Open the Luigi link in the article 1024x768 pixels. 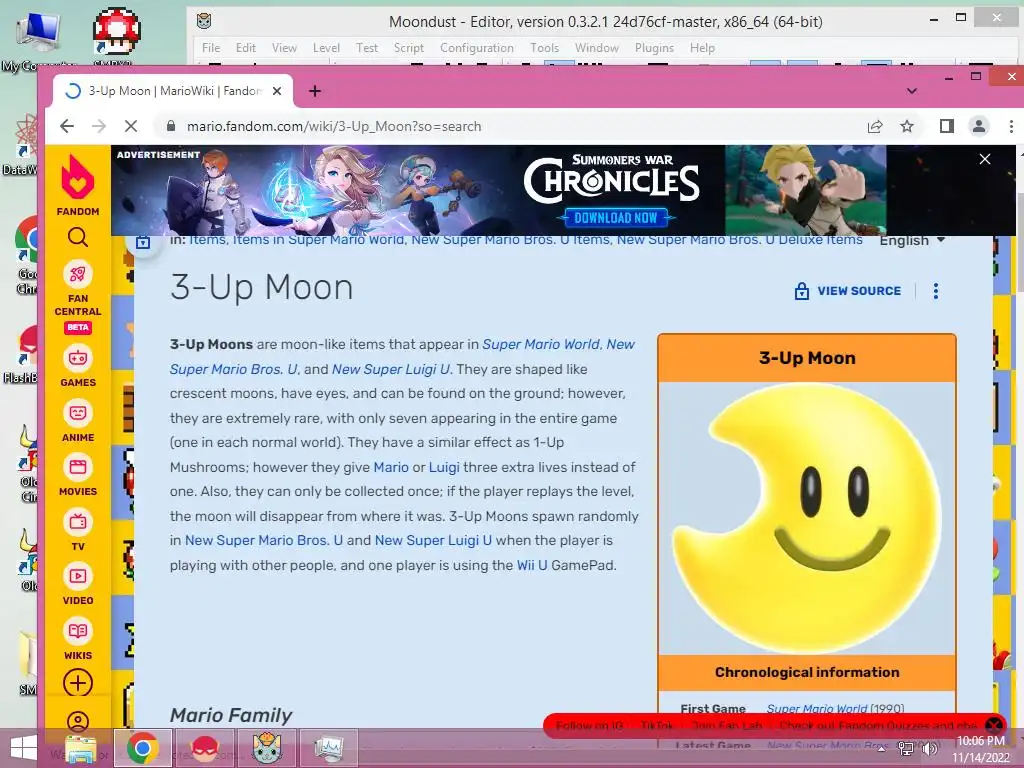coord(444,467)
